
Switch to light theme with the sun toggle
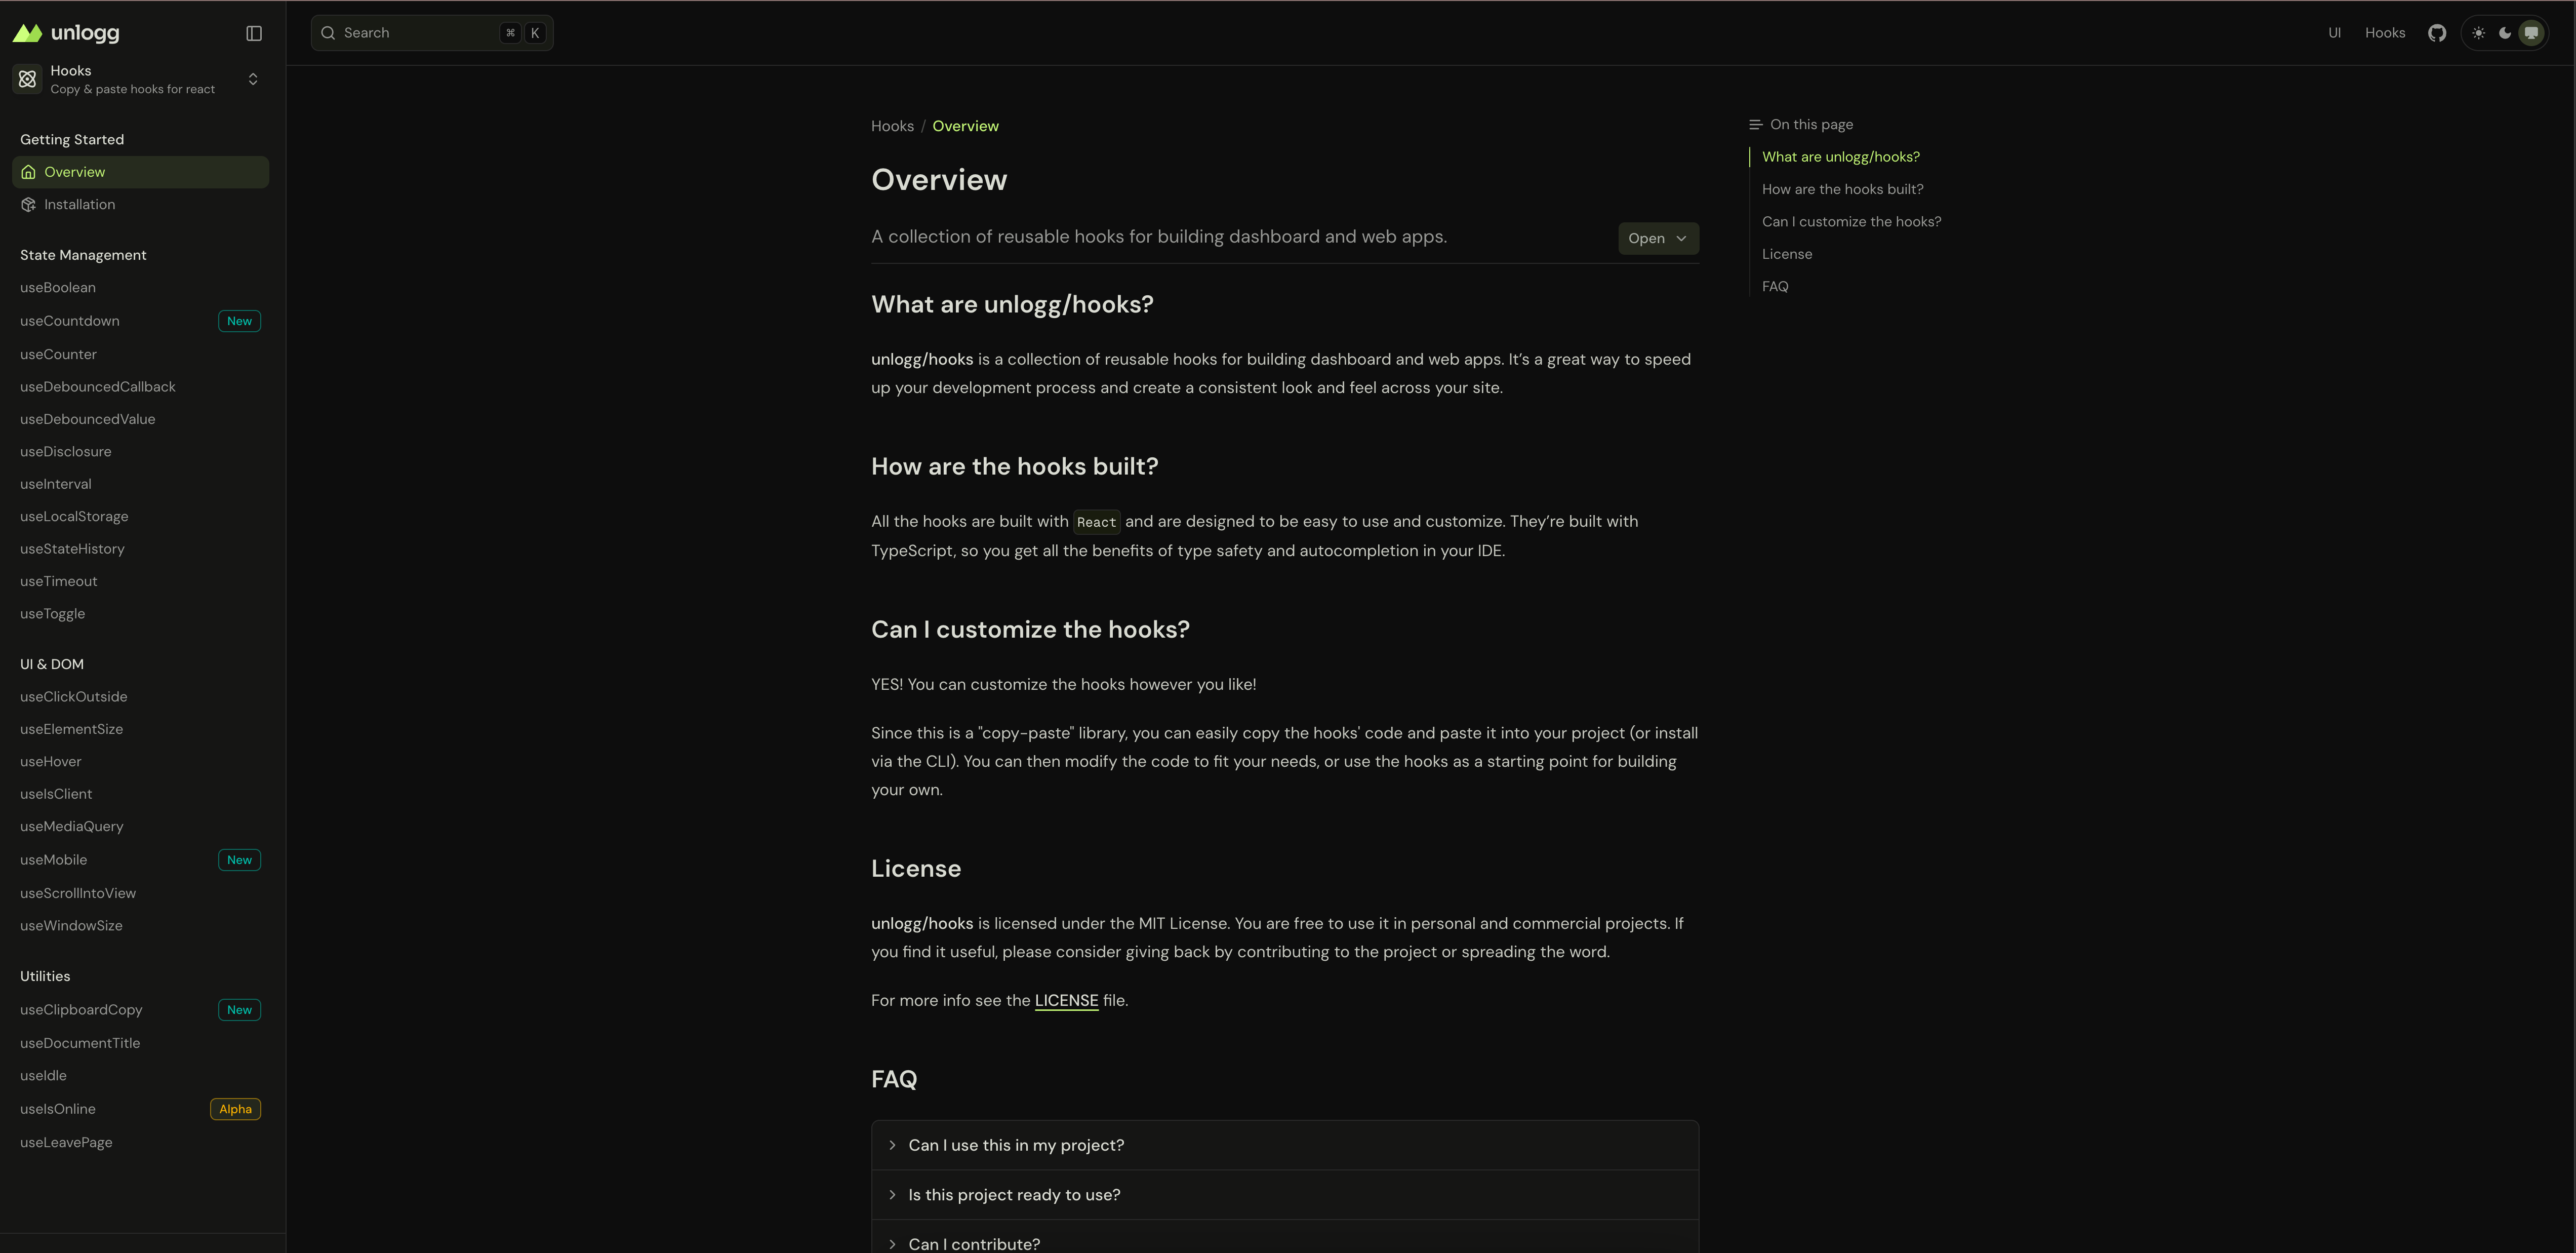point(2478,32)
